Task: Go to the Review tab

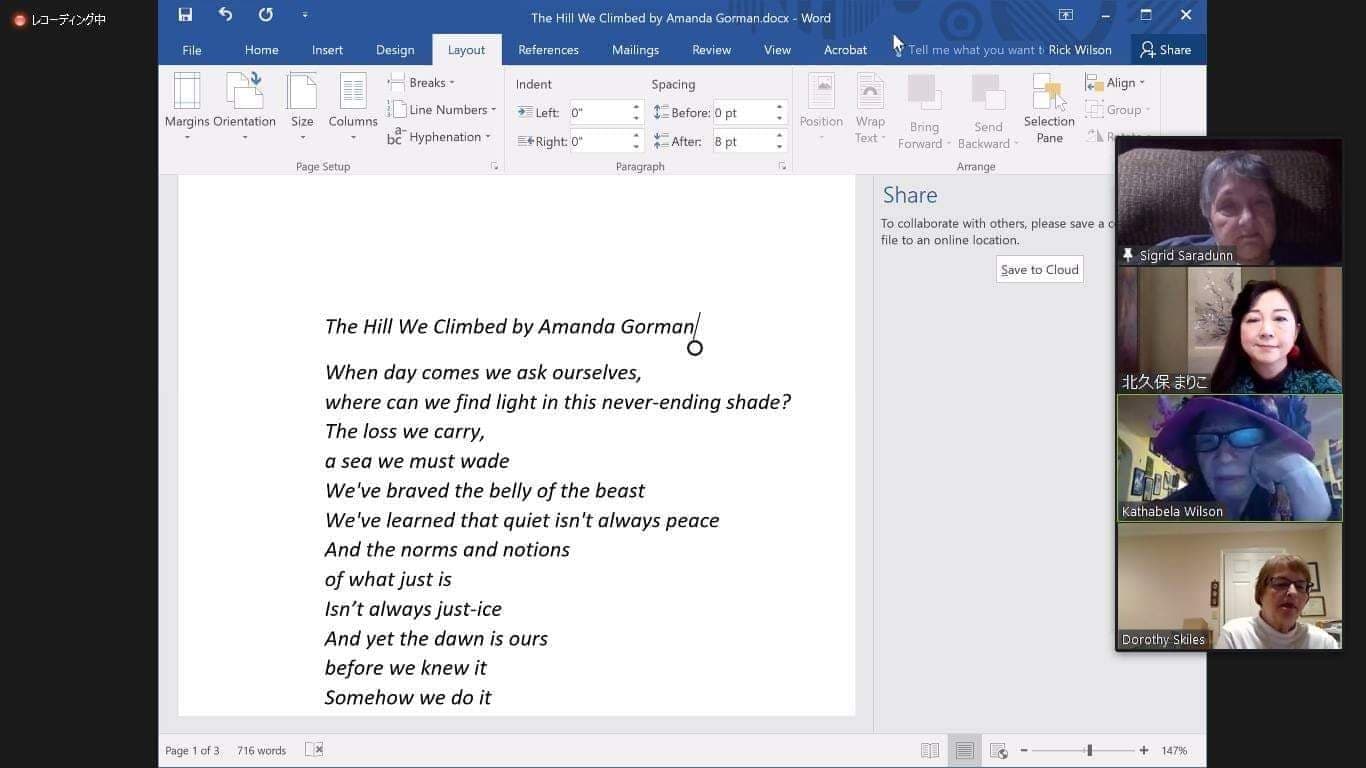Action: [x=711, y=50]
